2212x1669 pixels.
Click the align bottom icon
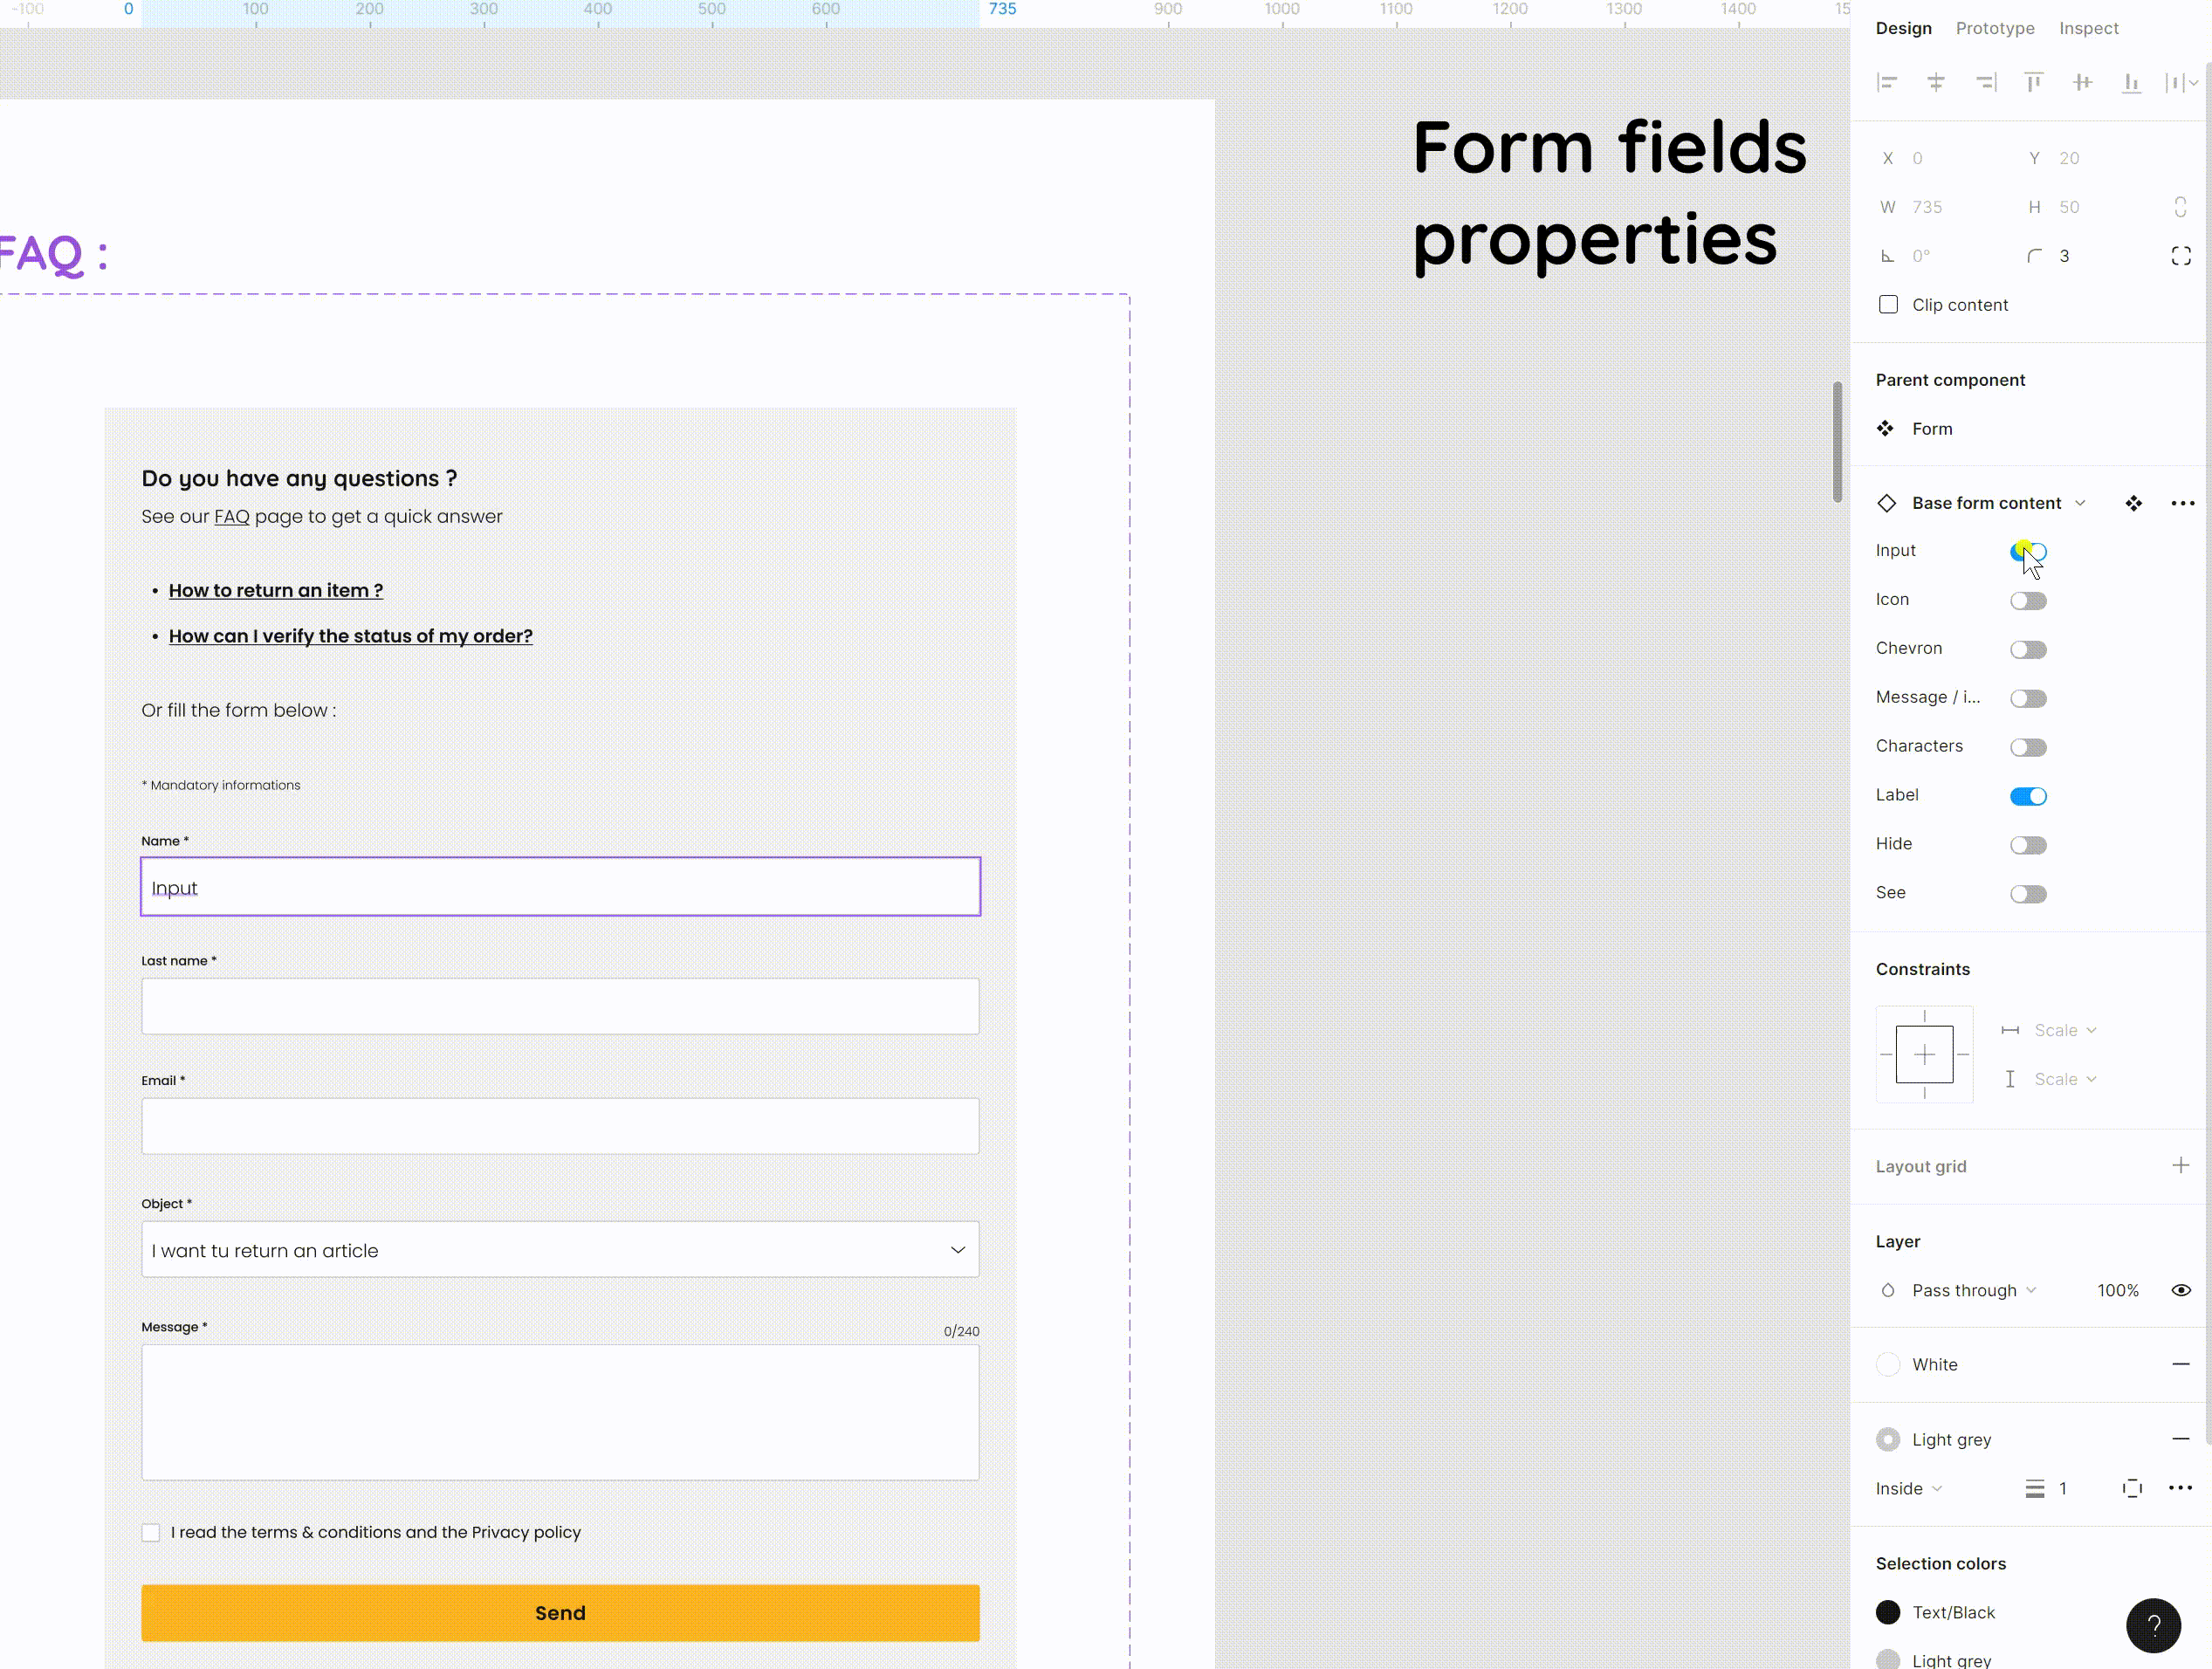(2131, 83)
